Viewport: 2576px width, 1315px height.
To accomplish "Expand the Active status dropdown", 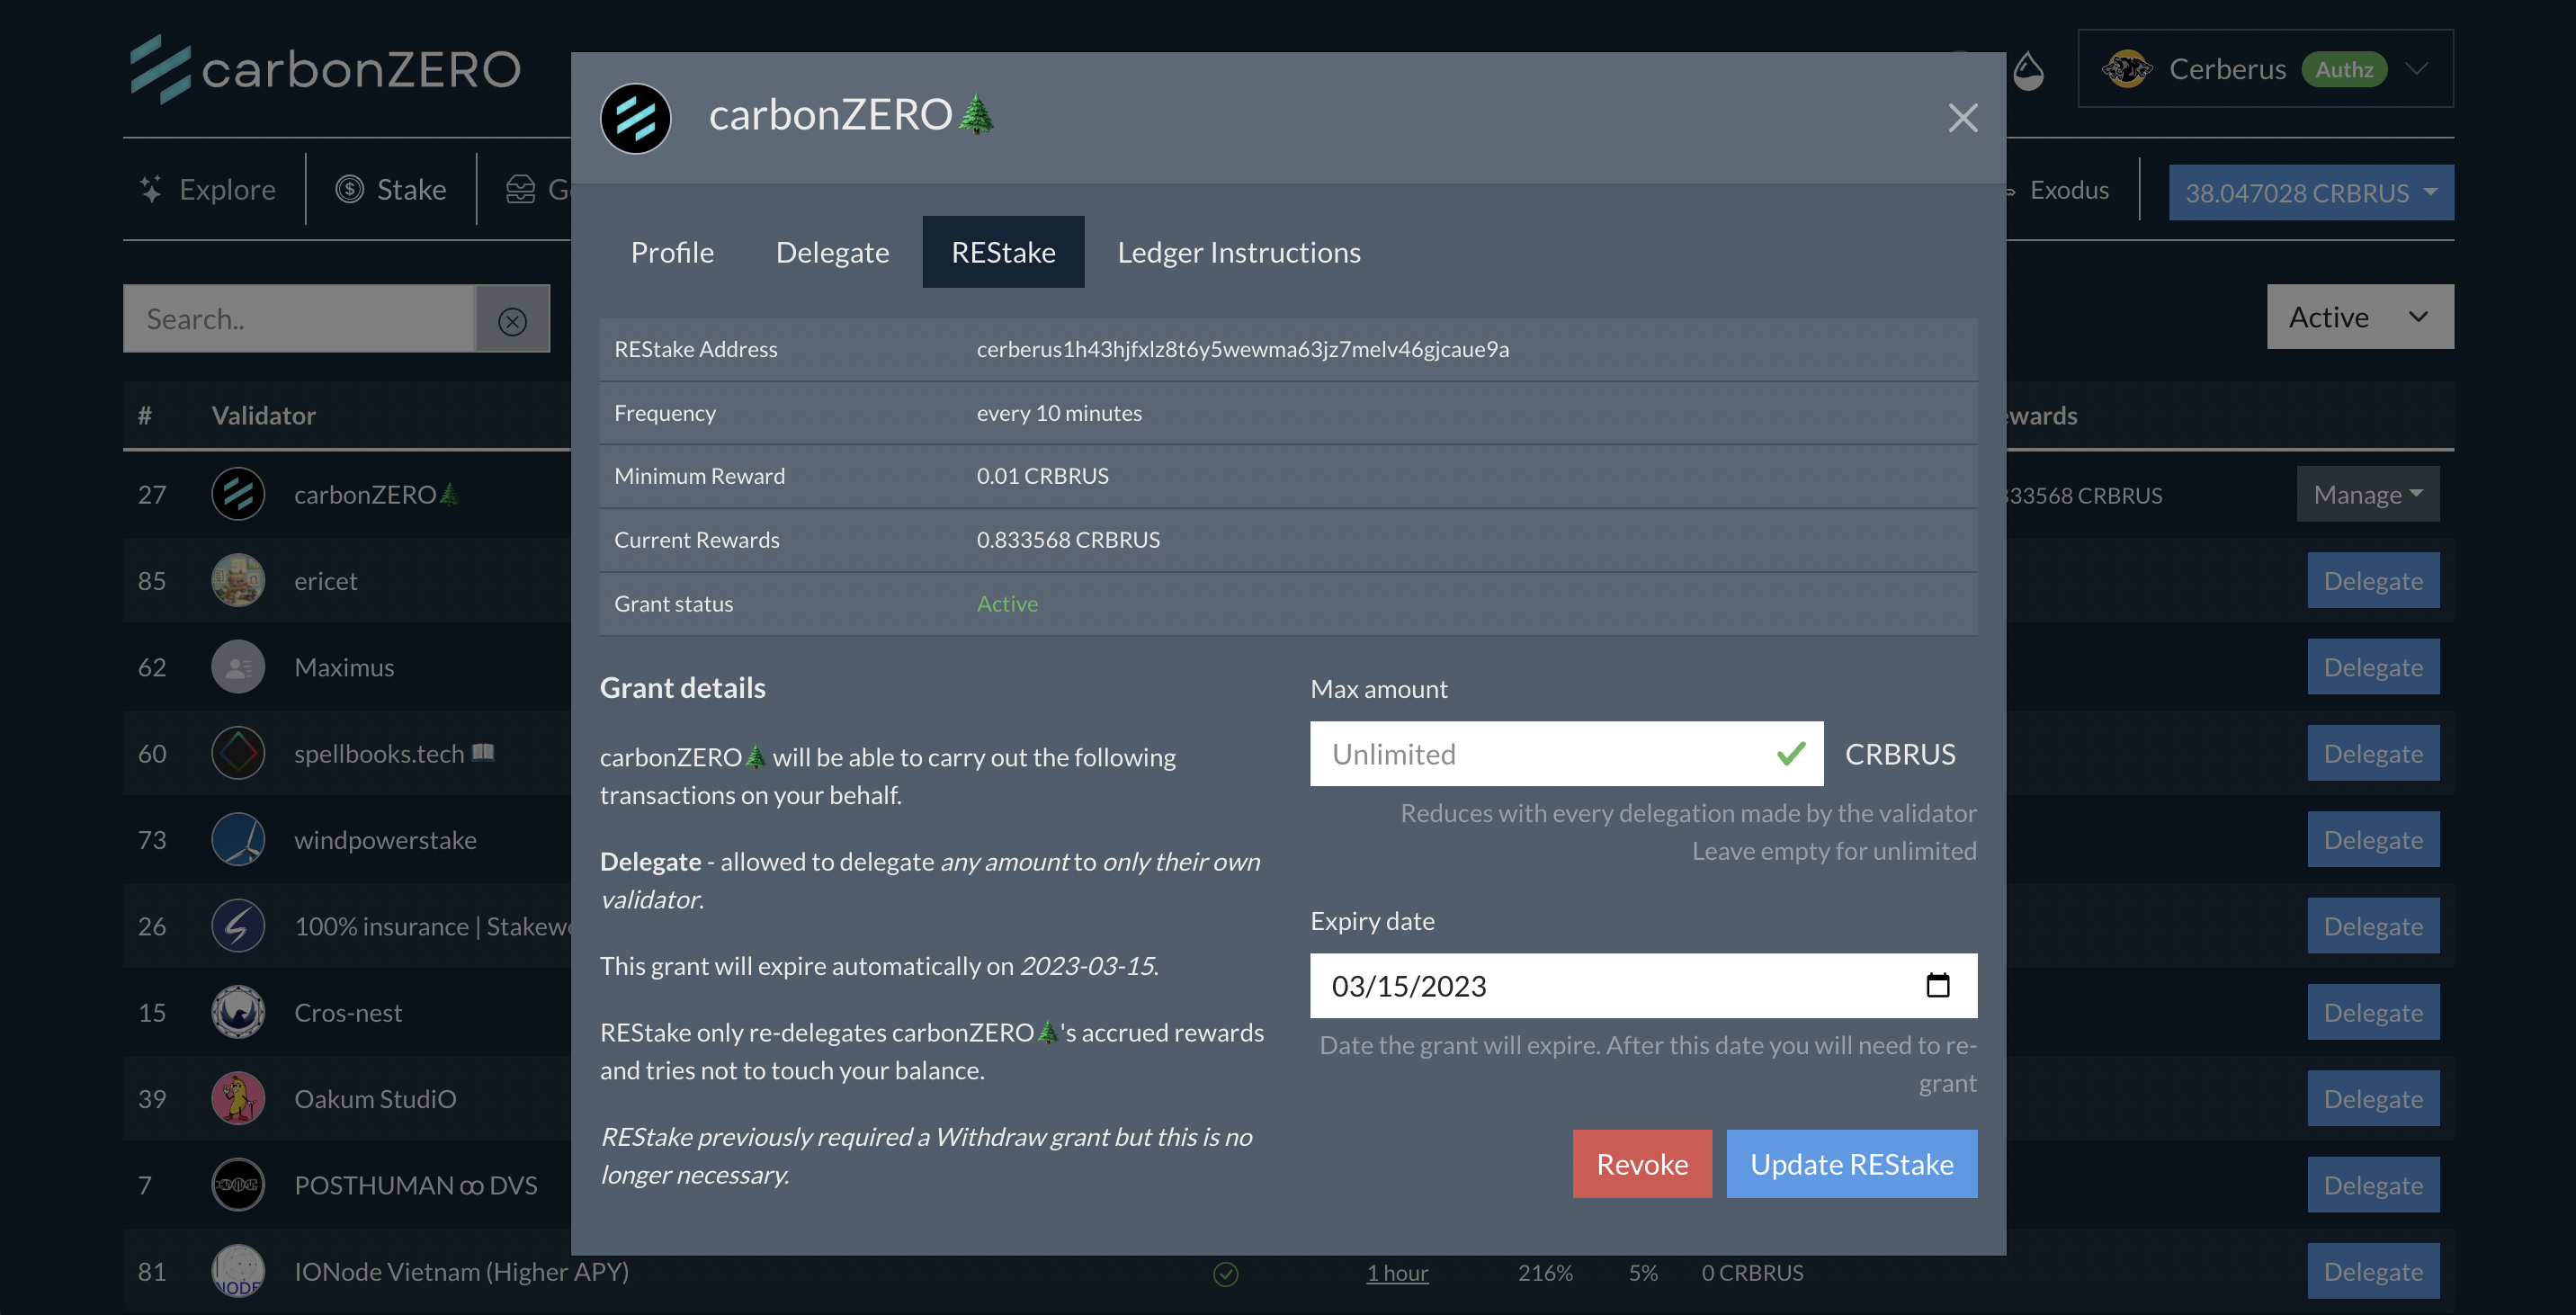I will 2359,317.
